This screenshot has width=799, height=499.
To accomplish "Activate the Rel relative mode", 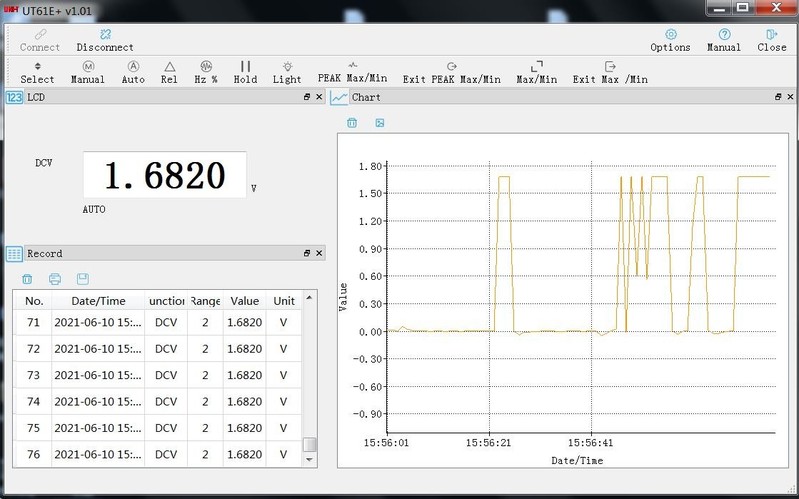I will [169, 72].
